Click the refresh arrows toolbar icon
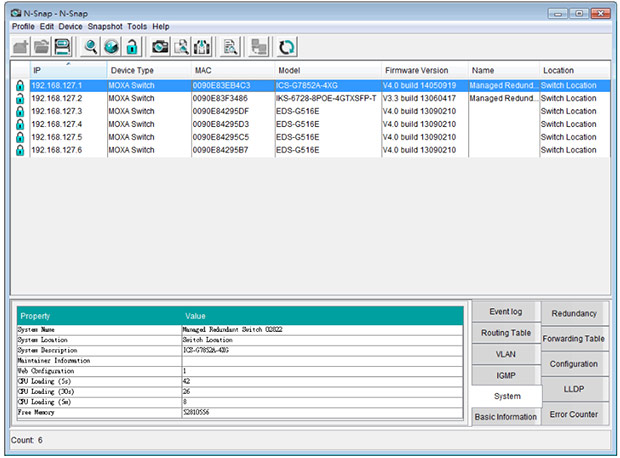 pyautogui.click(x=287, y=47)
